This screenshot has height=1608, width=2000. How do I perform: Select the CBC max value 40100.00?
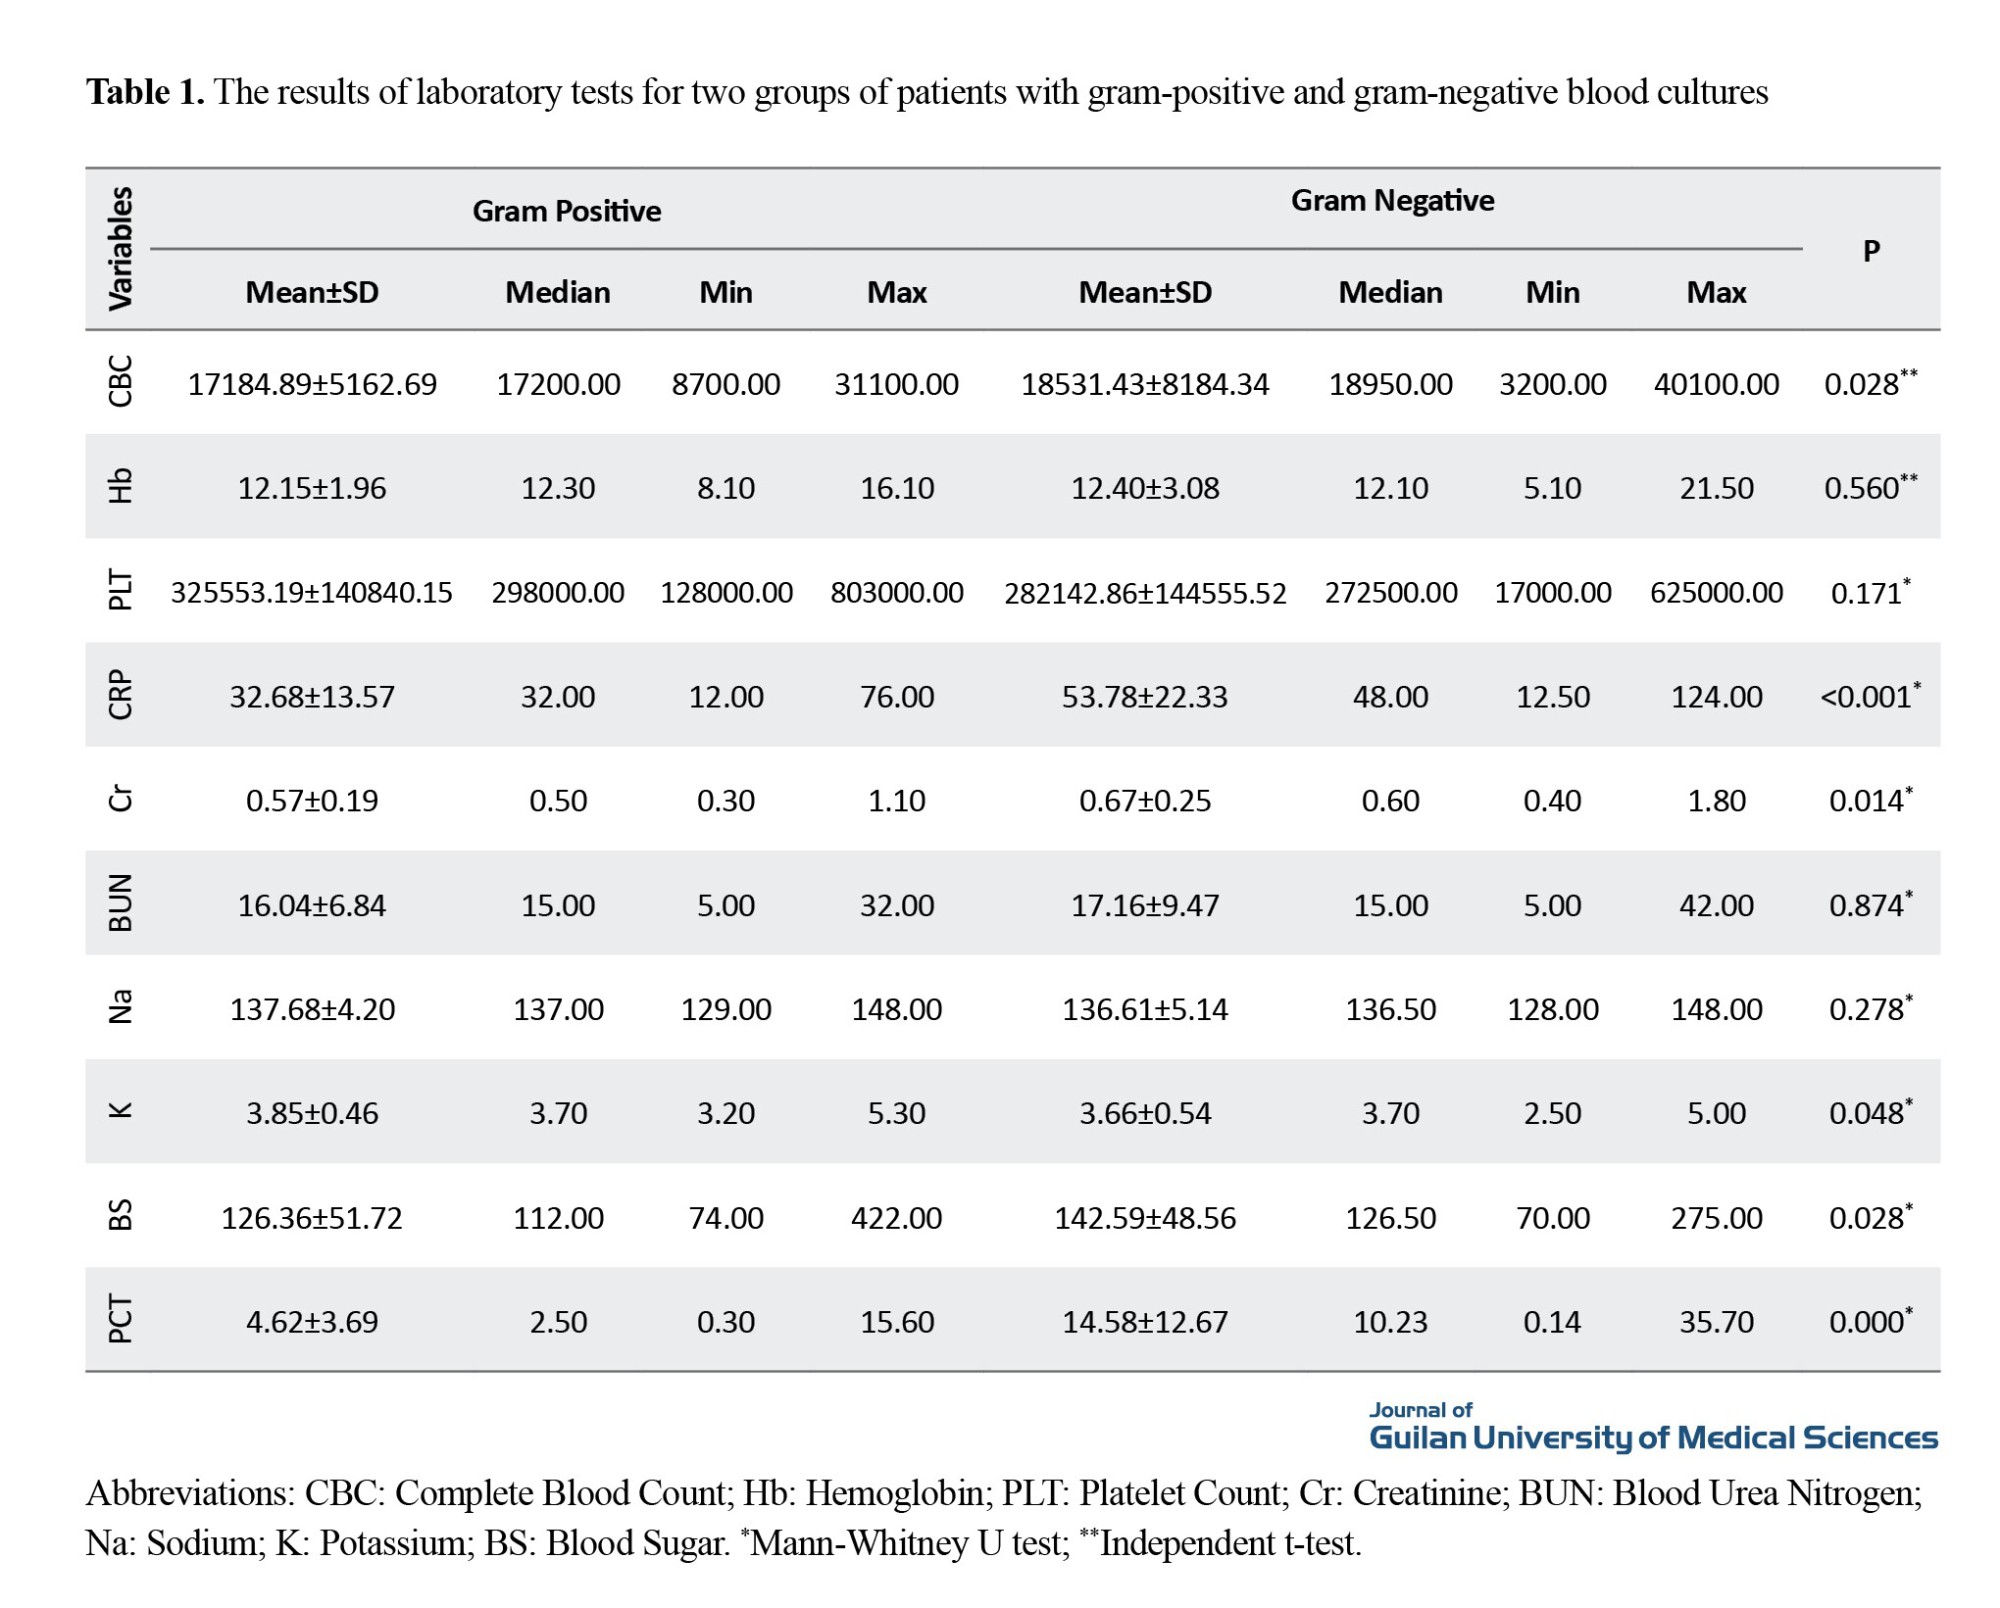click(x=1716, y=384)
